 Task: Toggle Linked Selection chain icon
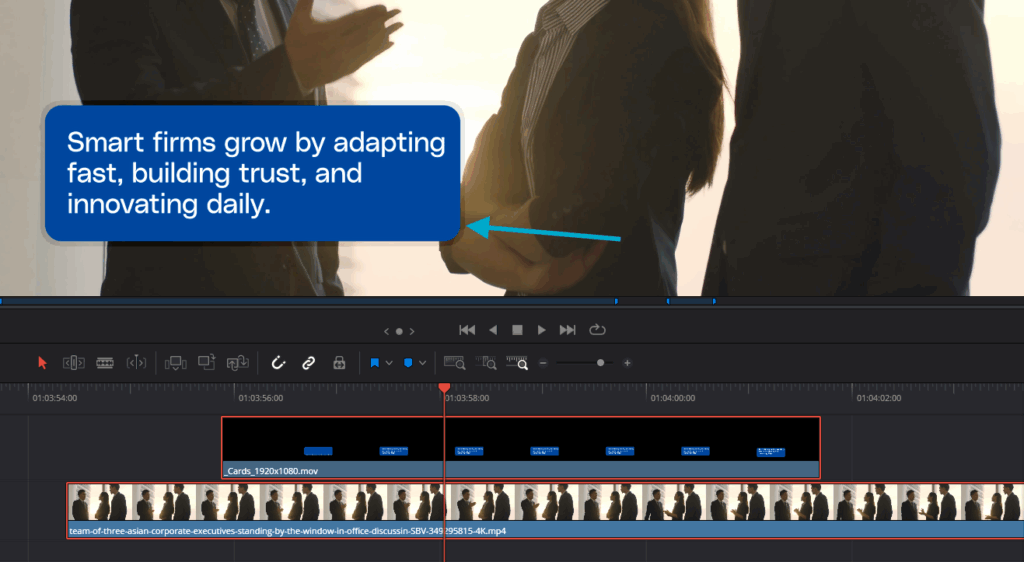pos(308,363)
